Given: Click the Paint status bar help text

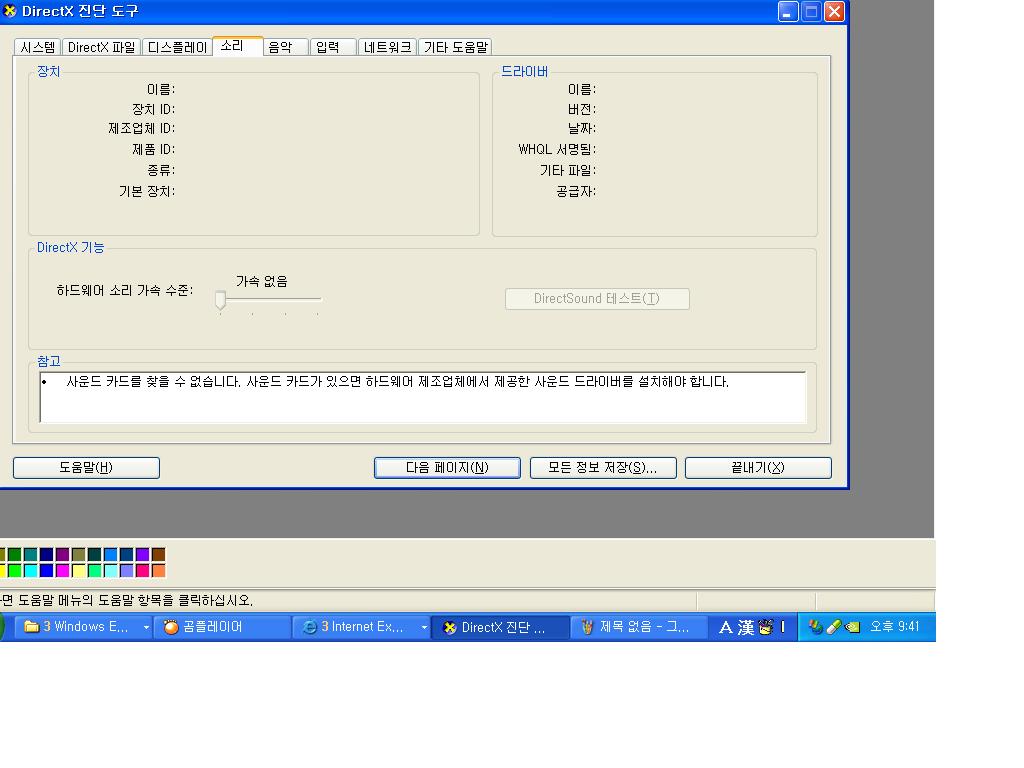Looking at the screenshot, I should 127,600.
